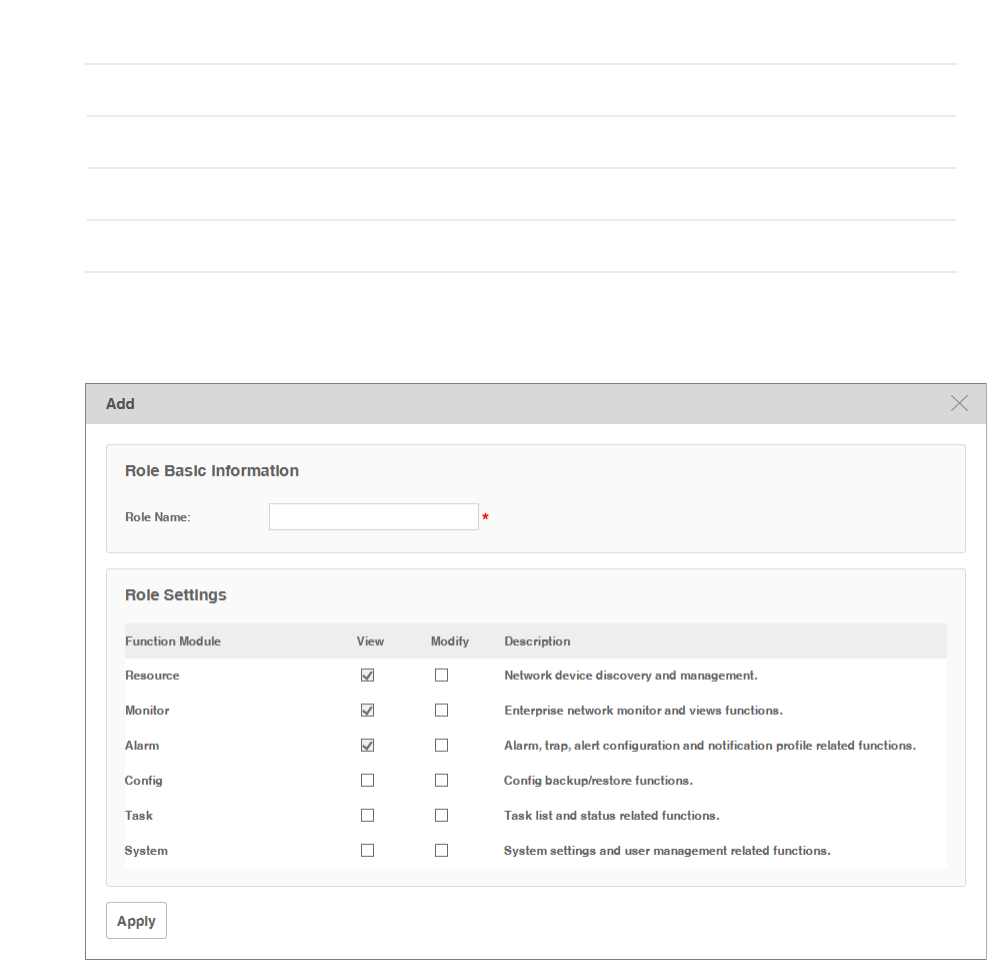The image size is (987, 960).
Task: Click the View column header
Action: (370, 641)
